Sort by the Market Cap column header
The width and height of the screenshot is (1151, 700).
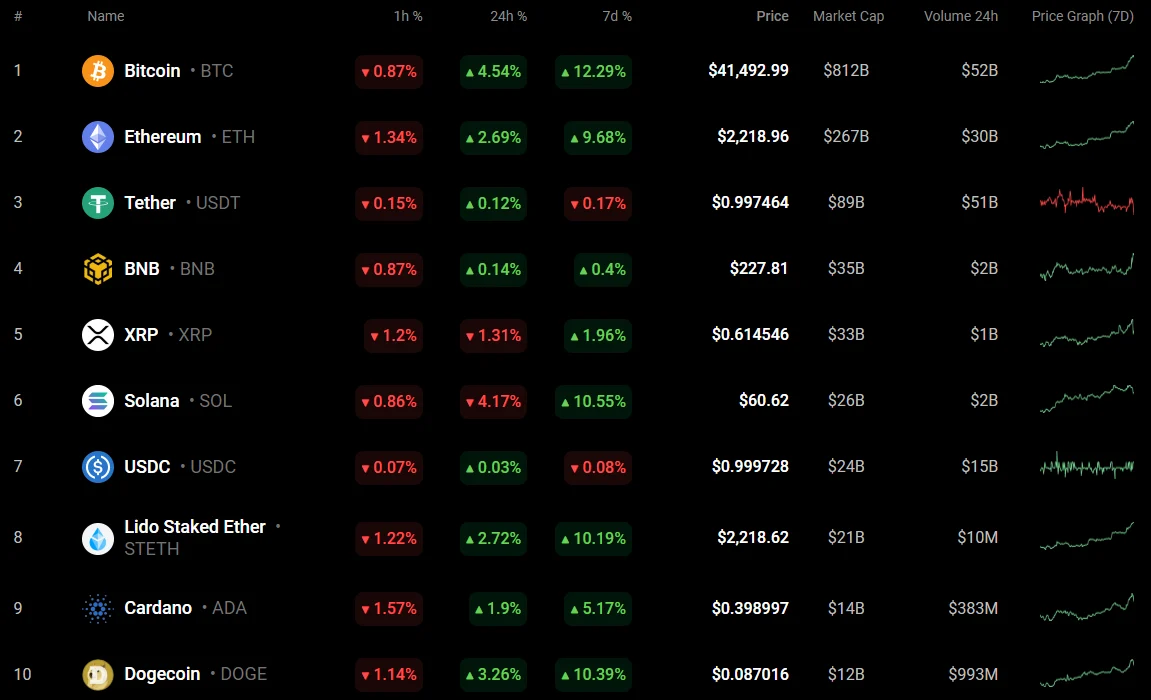pyautogui.click(x=848, y=16)
